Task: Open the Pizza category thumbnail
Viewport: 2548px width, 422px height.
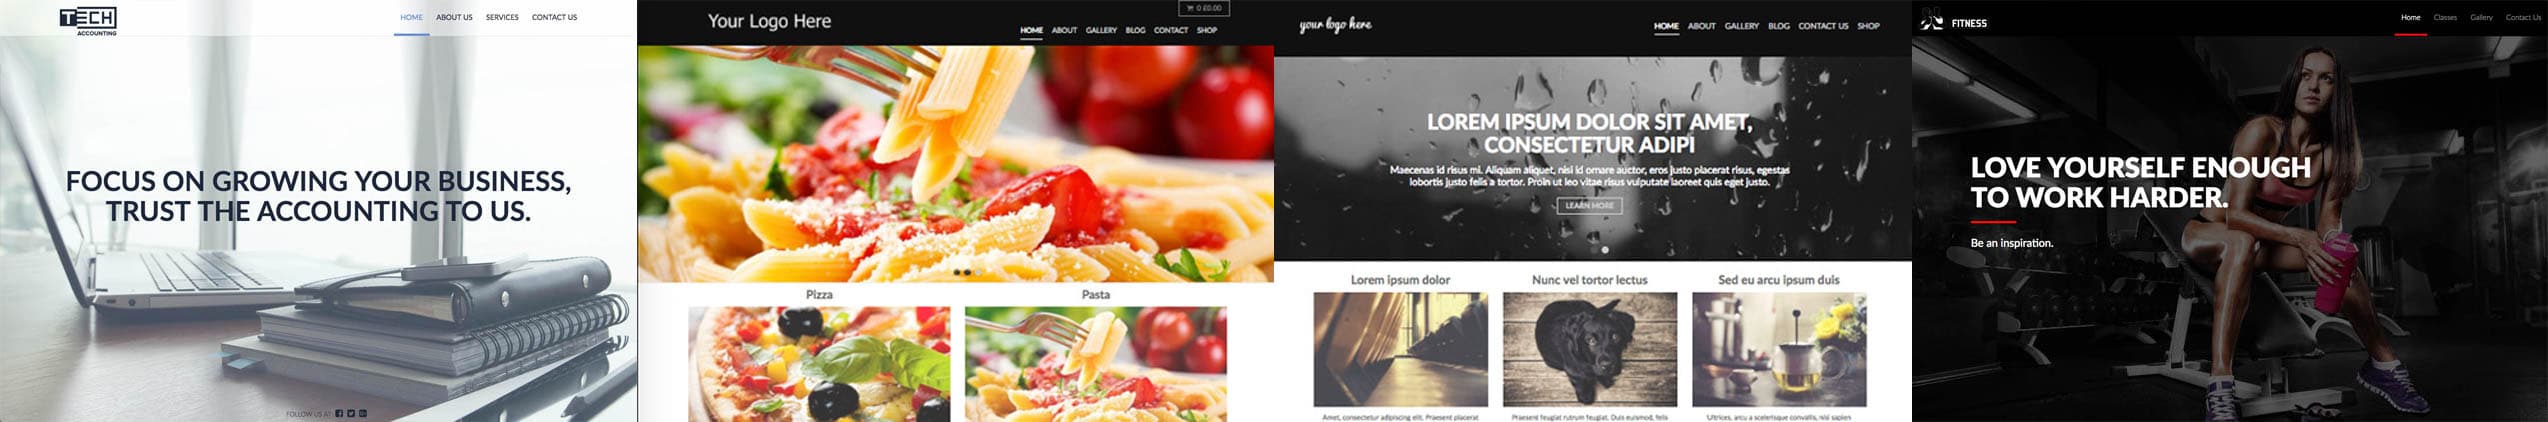Action: (x=819, y=364)
